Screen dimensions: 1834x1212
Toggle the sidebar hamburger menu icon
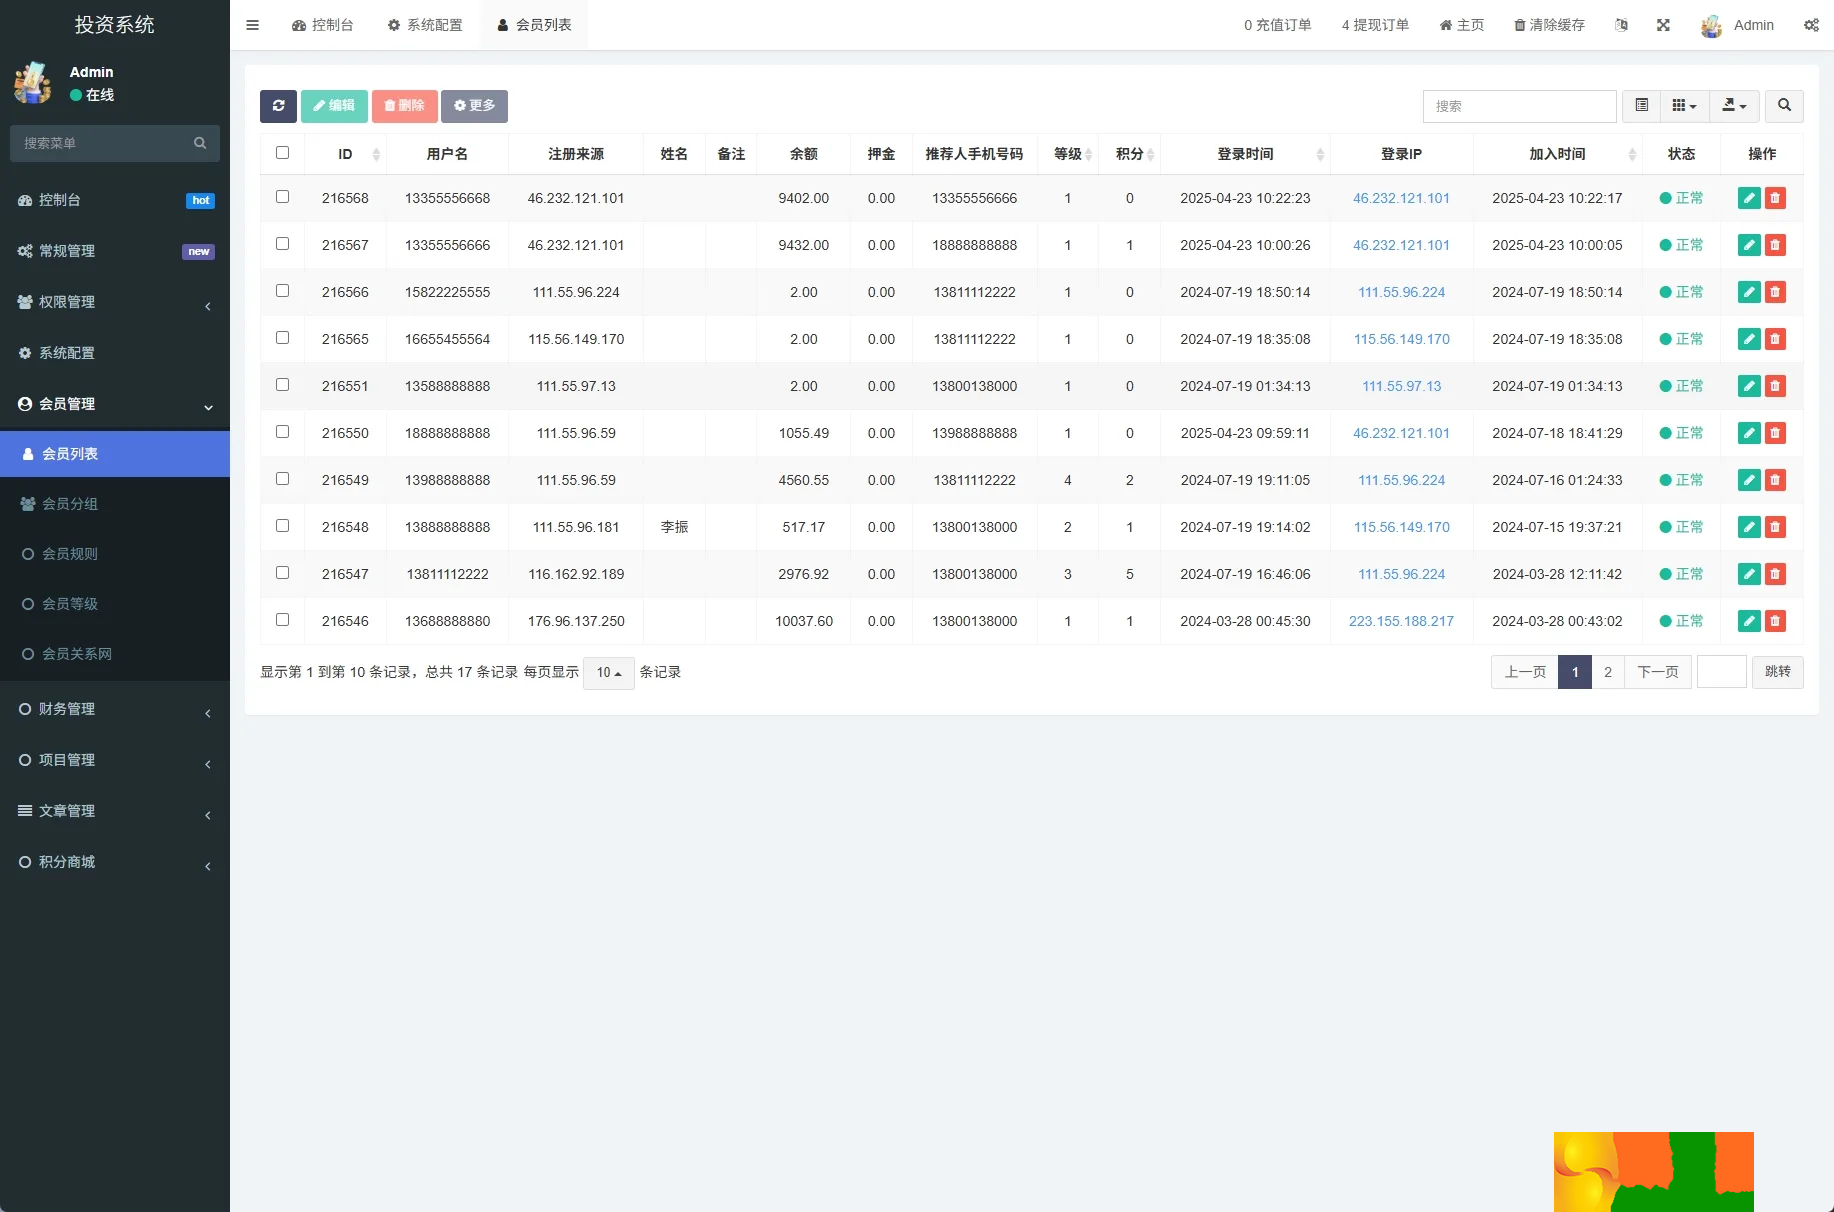click(x=253, y=25)
